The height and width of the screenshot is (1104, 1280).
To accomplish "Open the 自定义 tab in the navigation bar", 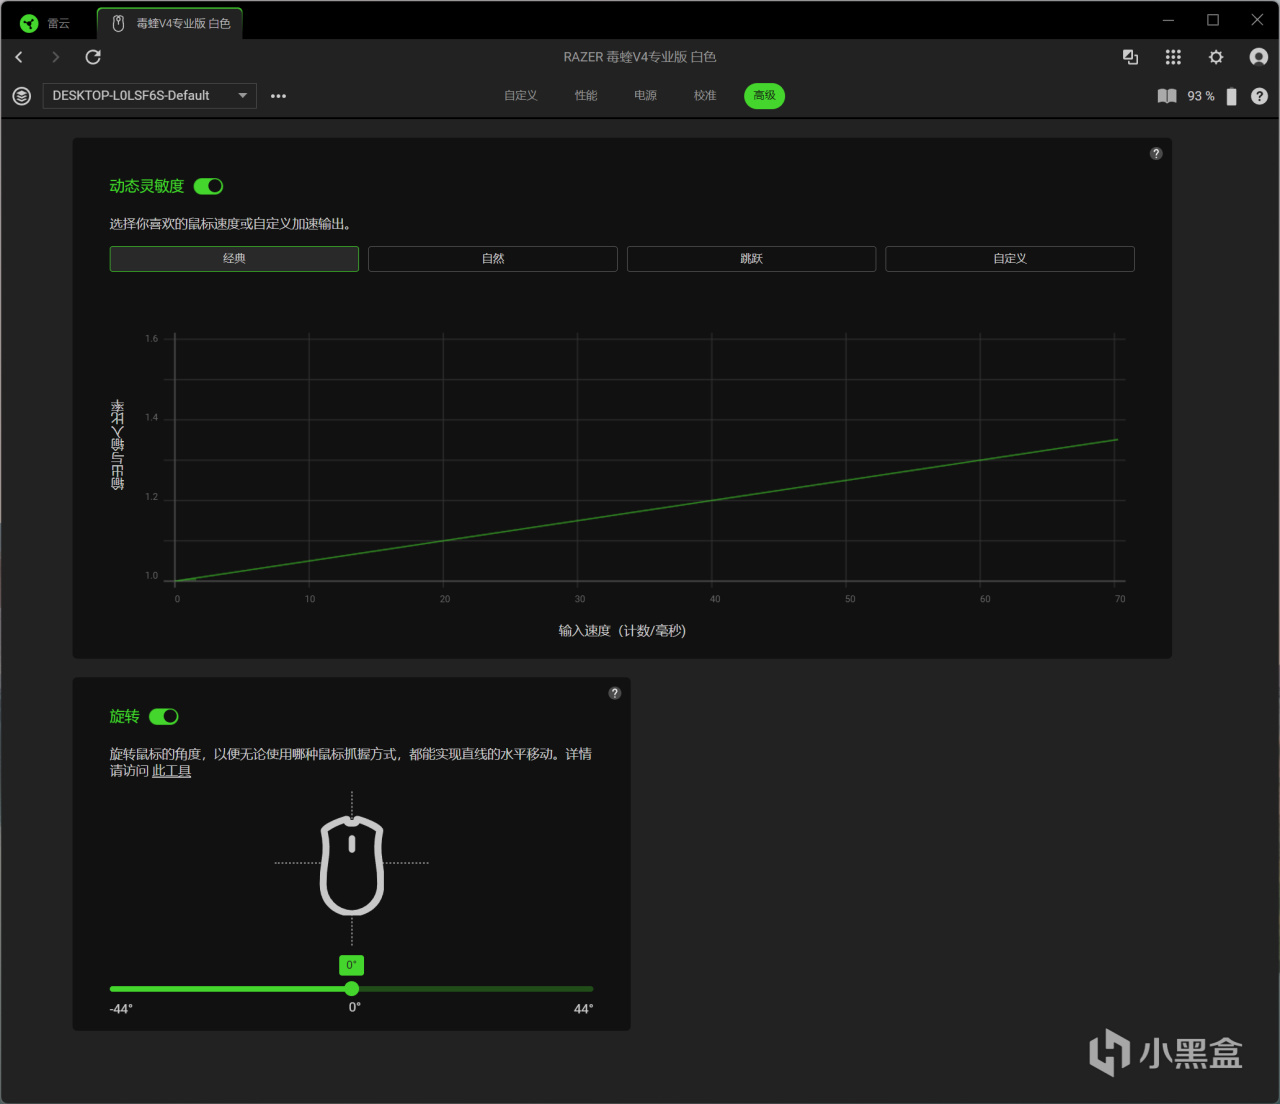I will [x=521, y=96].
